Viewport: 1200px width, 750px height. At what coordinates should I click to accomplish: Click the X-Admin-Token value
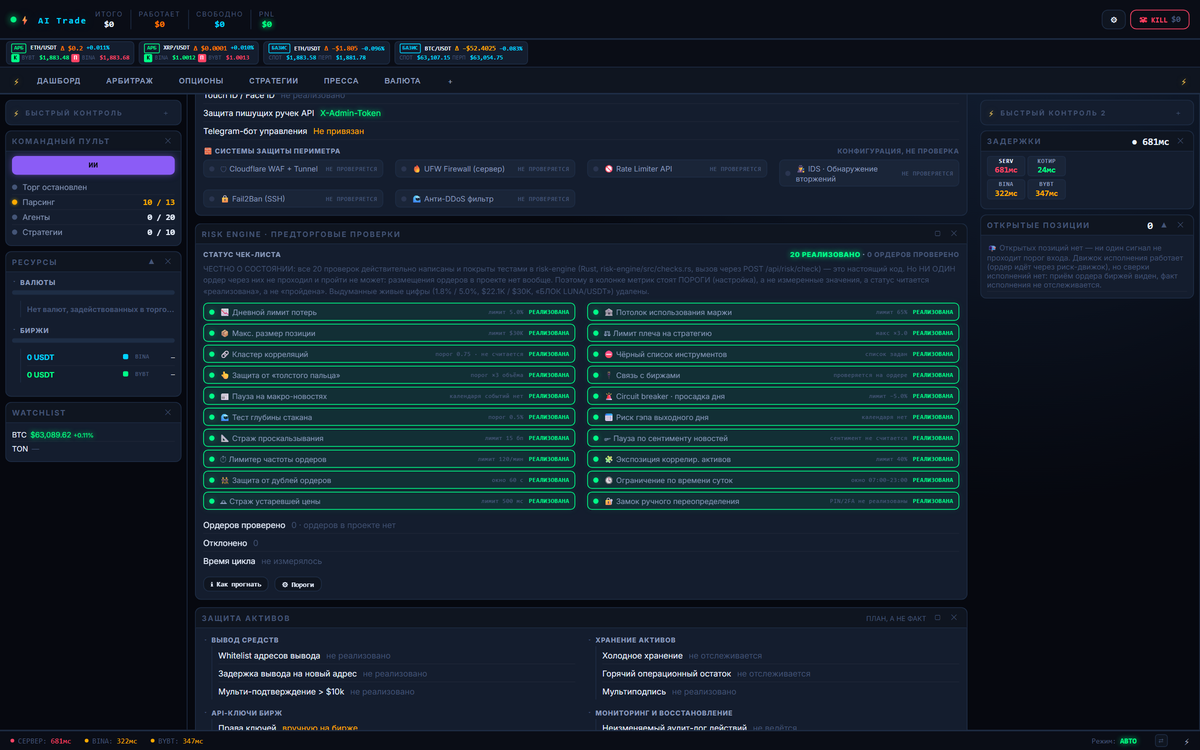350,113
